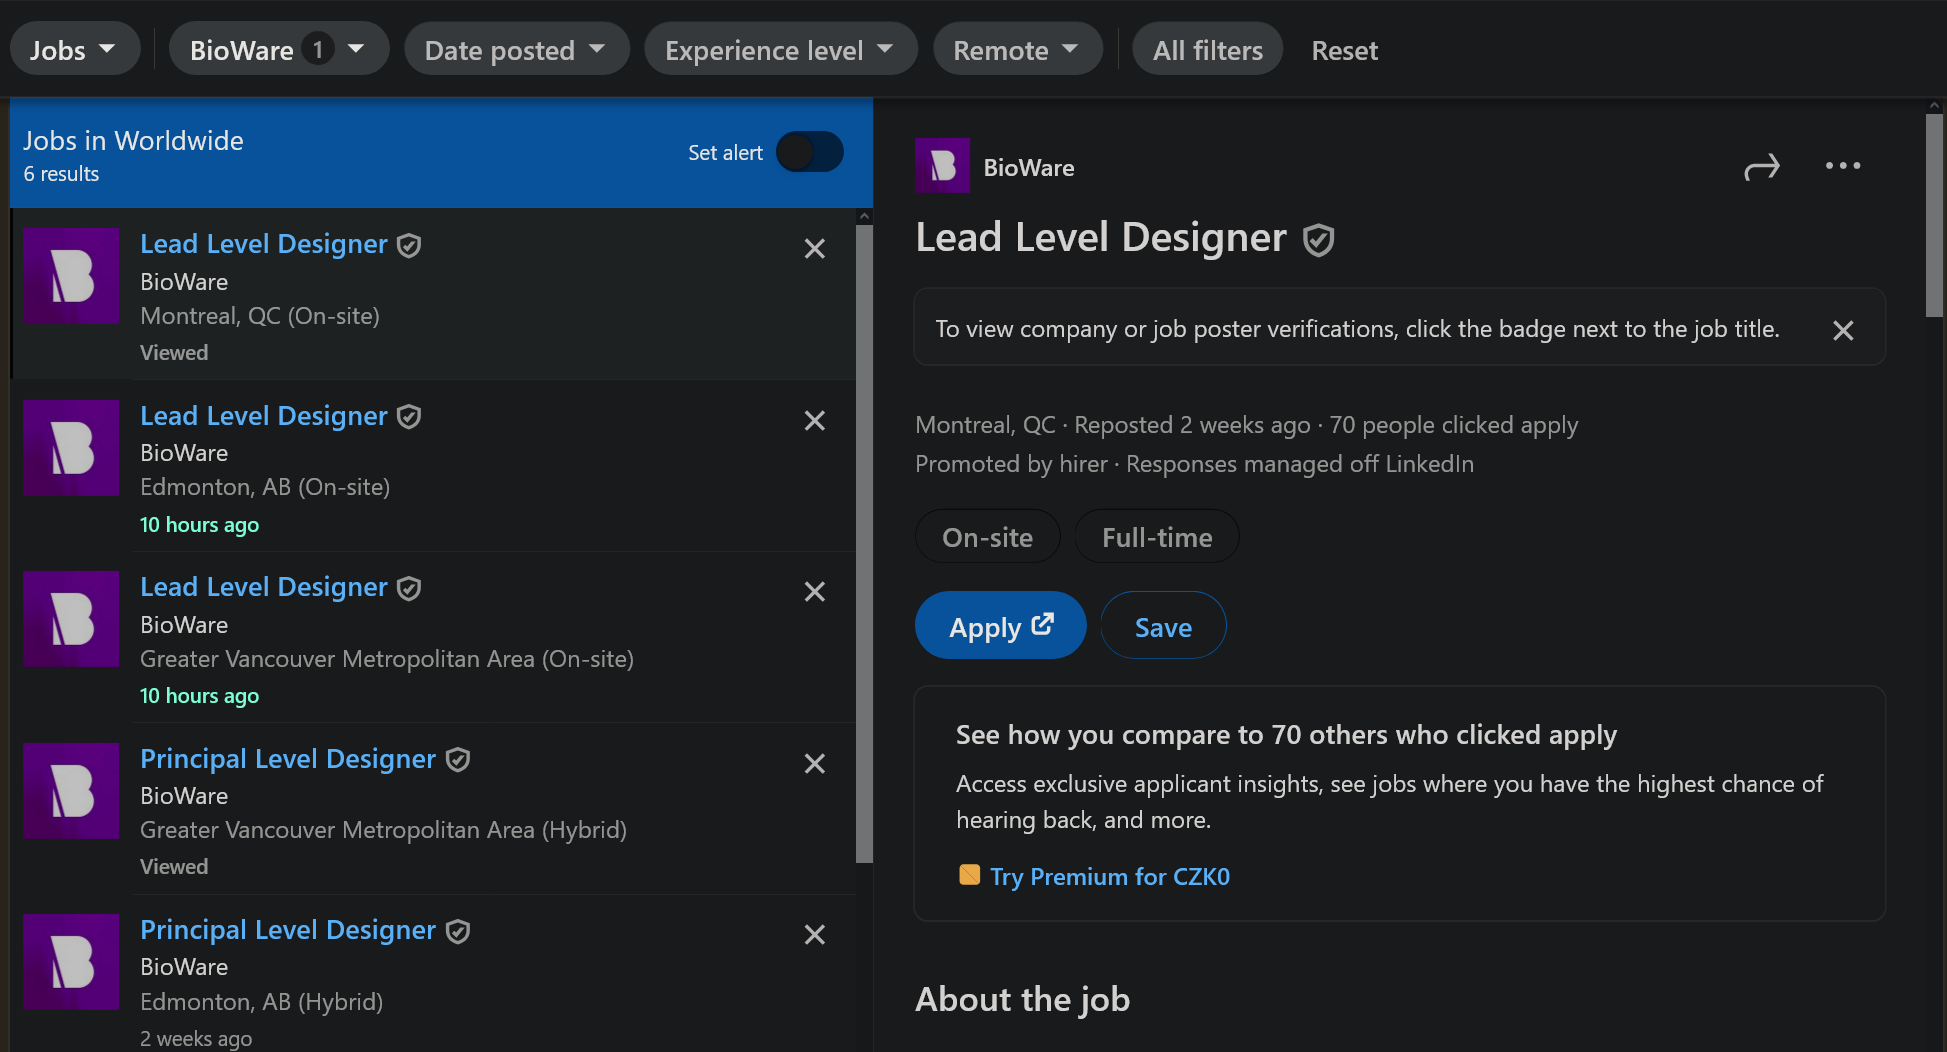Save this Lead Level Designer job
The height and width of the screenshot is (1052, 1947).
click(1163, 626)
